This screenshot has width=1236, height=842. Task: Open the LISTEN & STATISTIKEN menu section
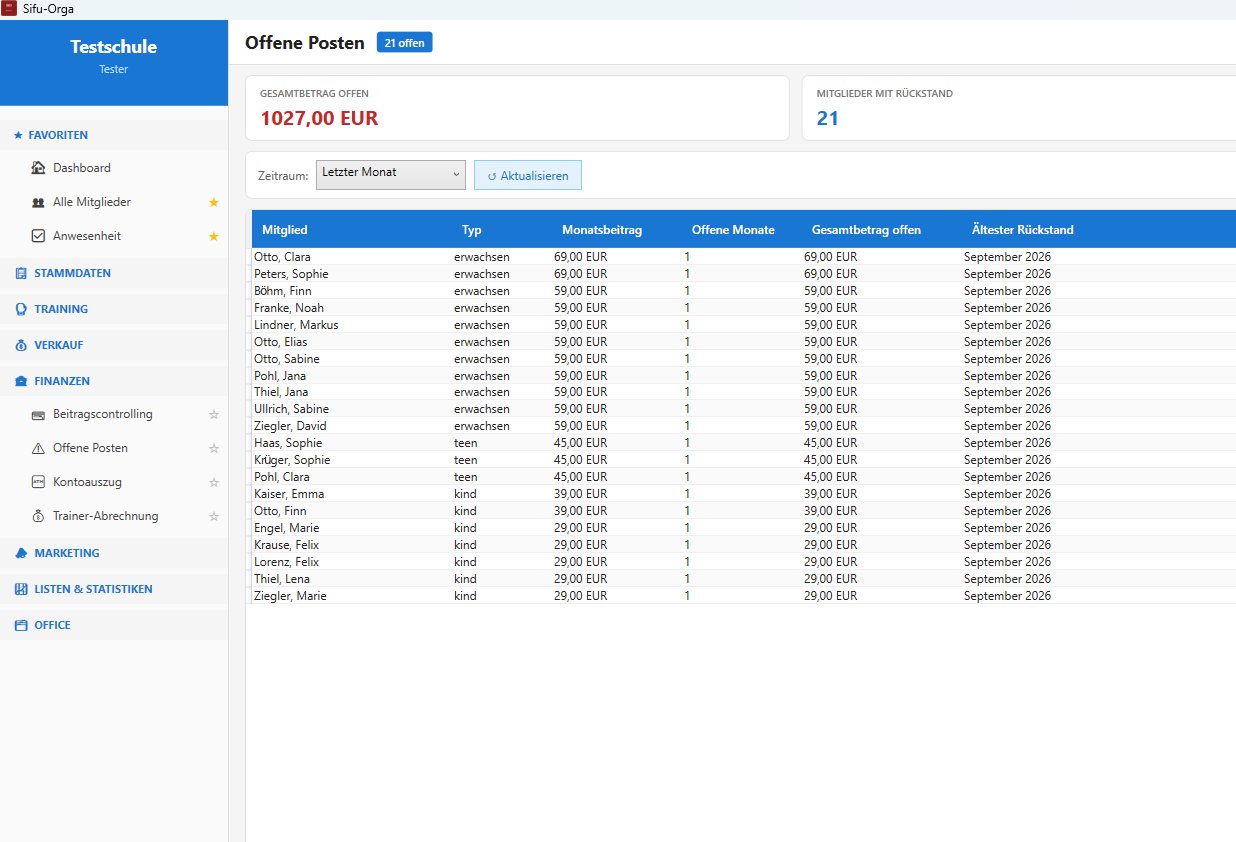(x=114, y=589)
